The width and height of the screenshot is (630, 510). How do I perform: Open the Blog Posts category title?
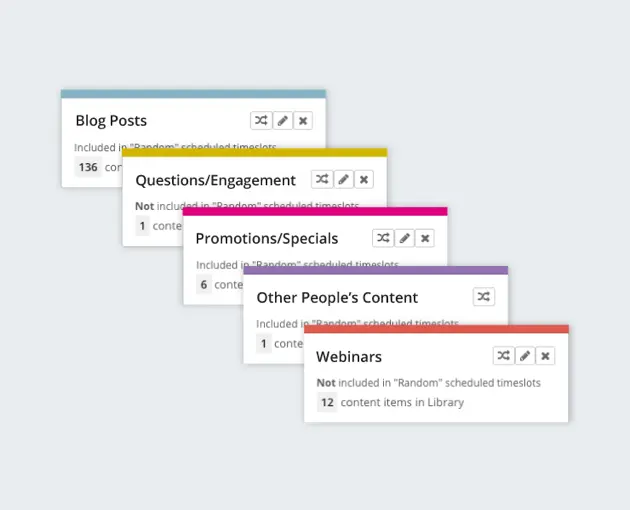(111, 121)
